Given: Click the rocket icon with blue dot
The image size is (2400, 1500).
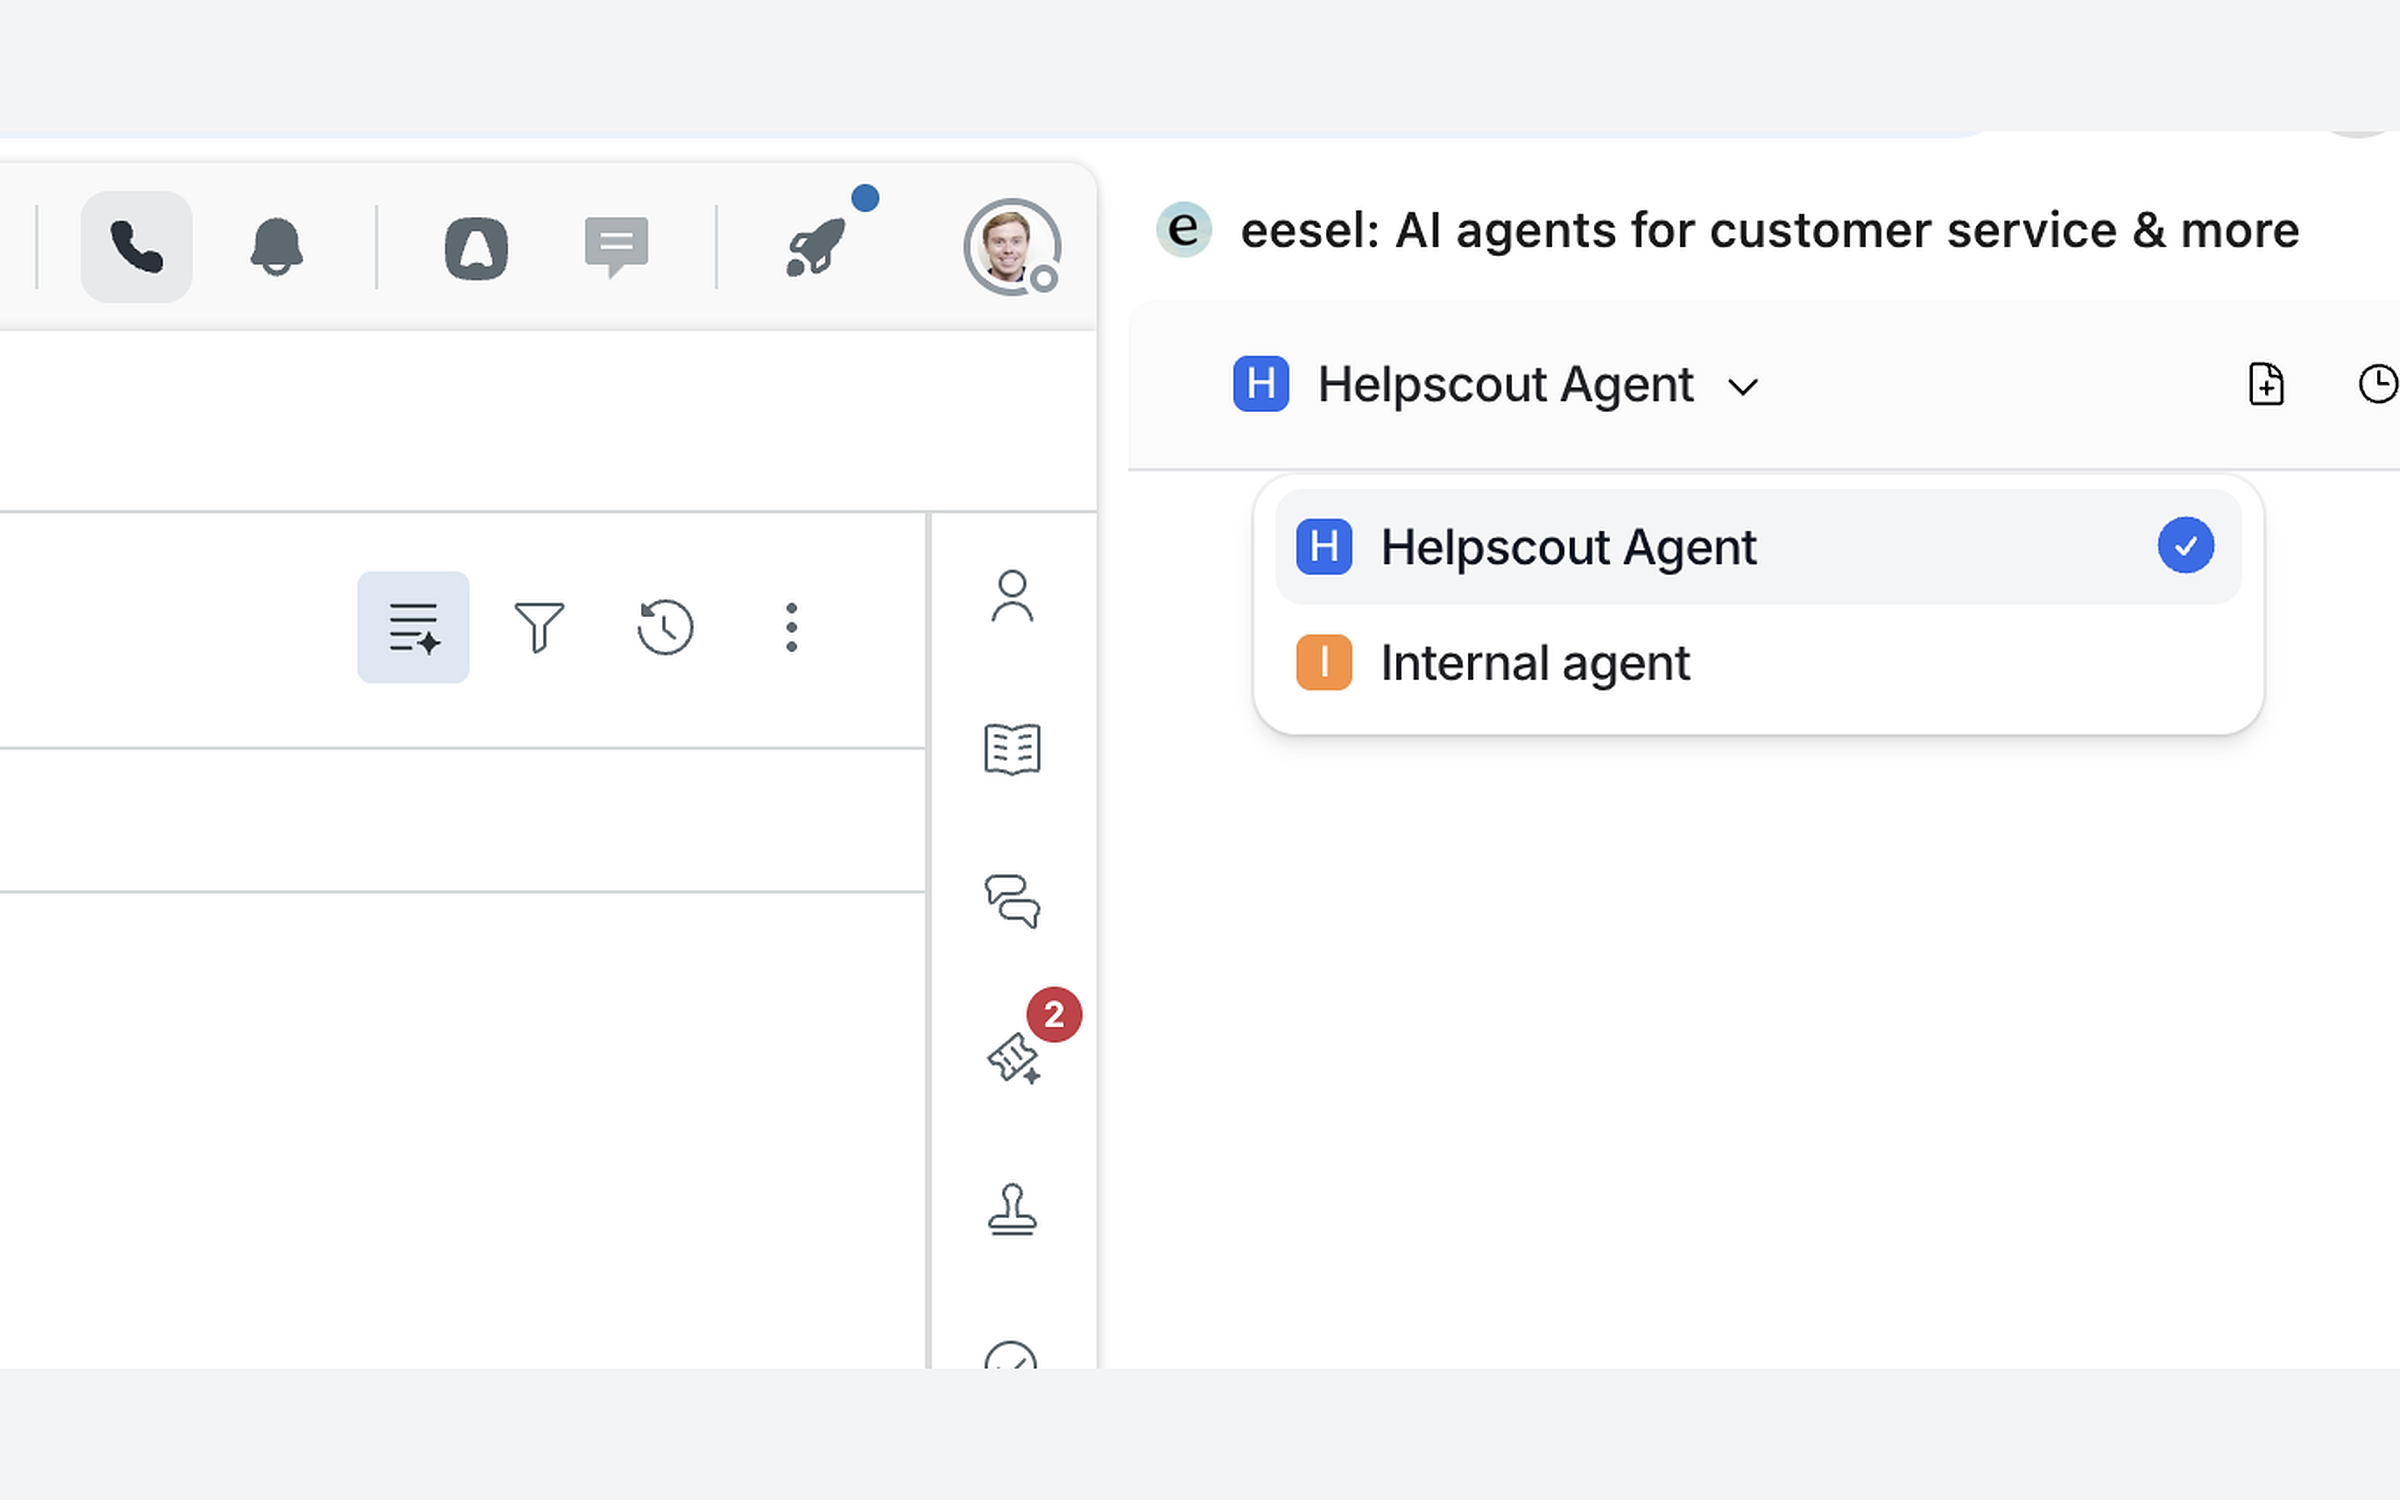Looking at the screenshot, I should (x=818, y=247).
